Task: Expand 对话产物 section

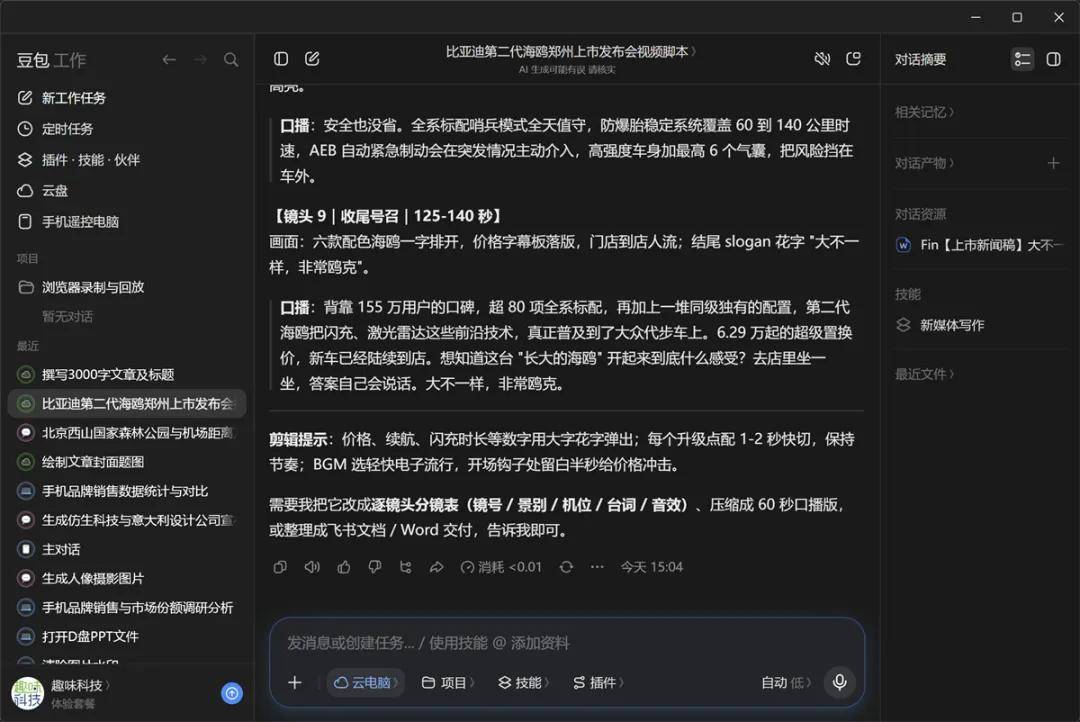Action: pos(924,163)
